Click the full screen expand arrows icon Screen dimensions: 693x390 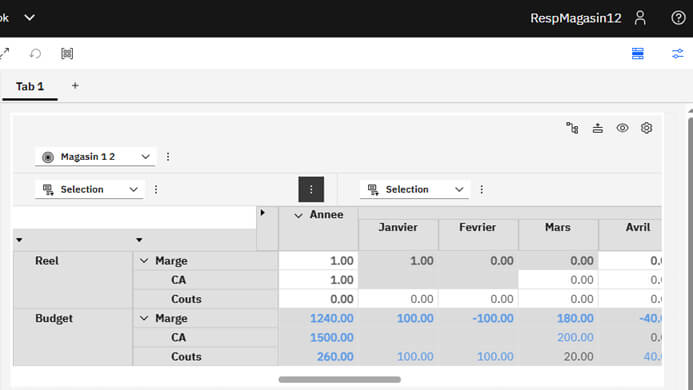[x=5, y=54]
